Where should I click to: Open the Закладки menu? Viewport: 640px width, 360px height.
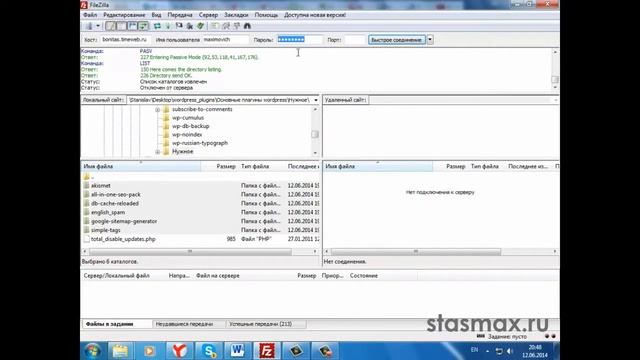236,15
